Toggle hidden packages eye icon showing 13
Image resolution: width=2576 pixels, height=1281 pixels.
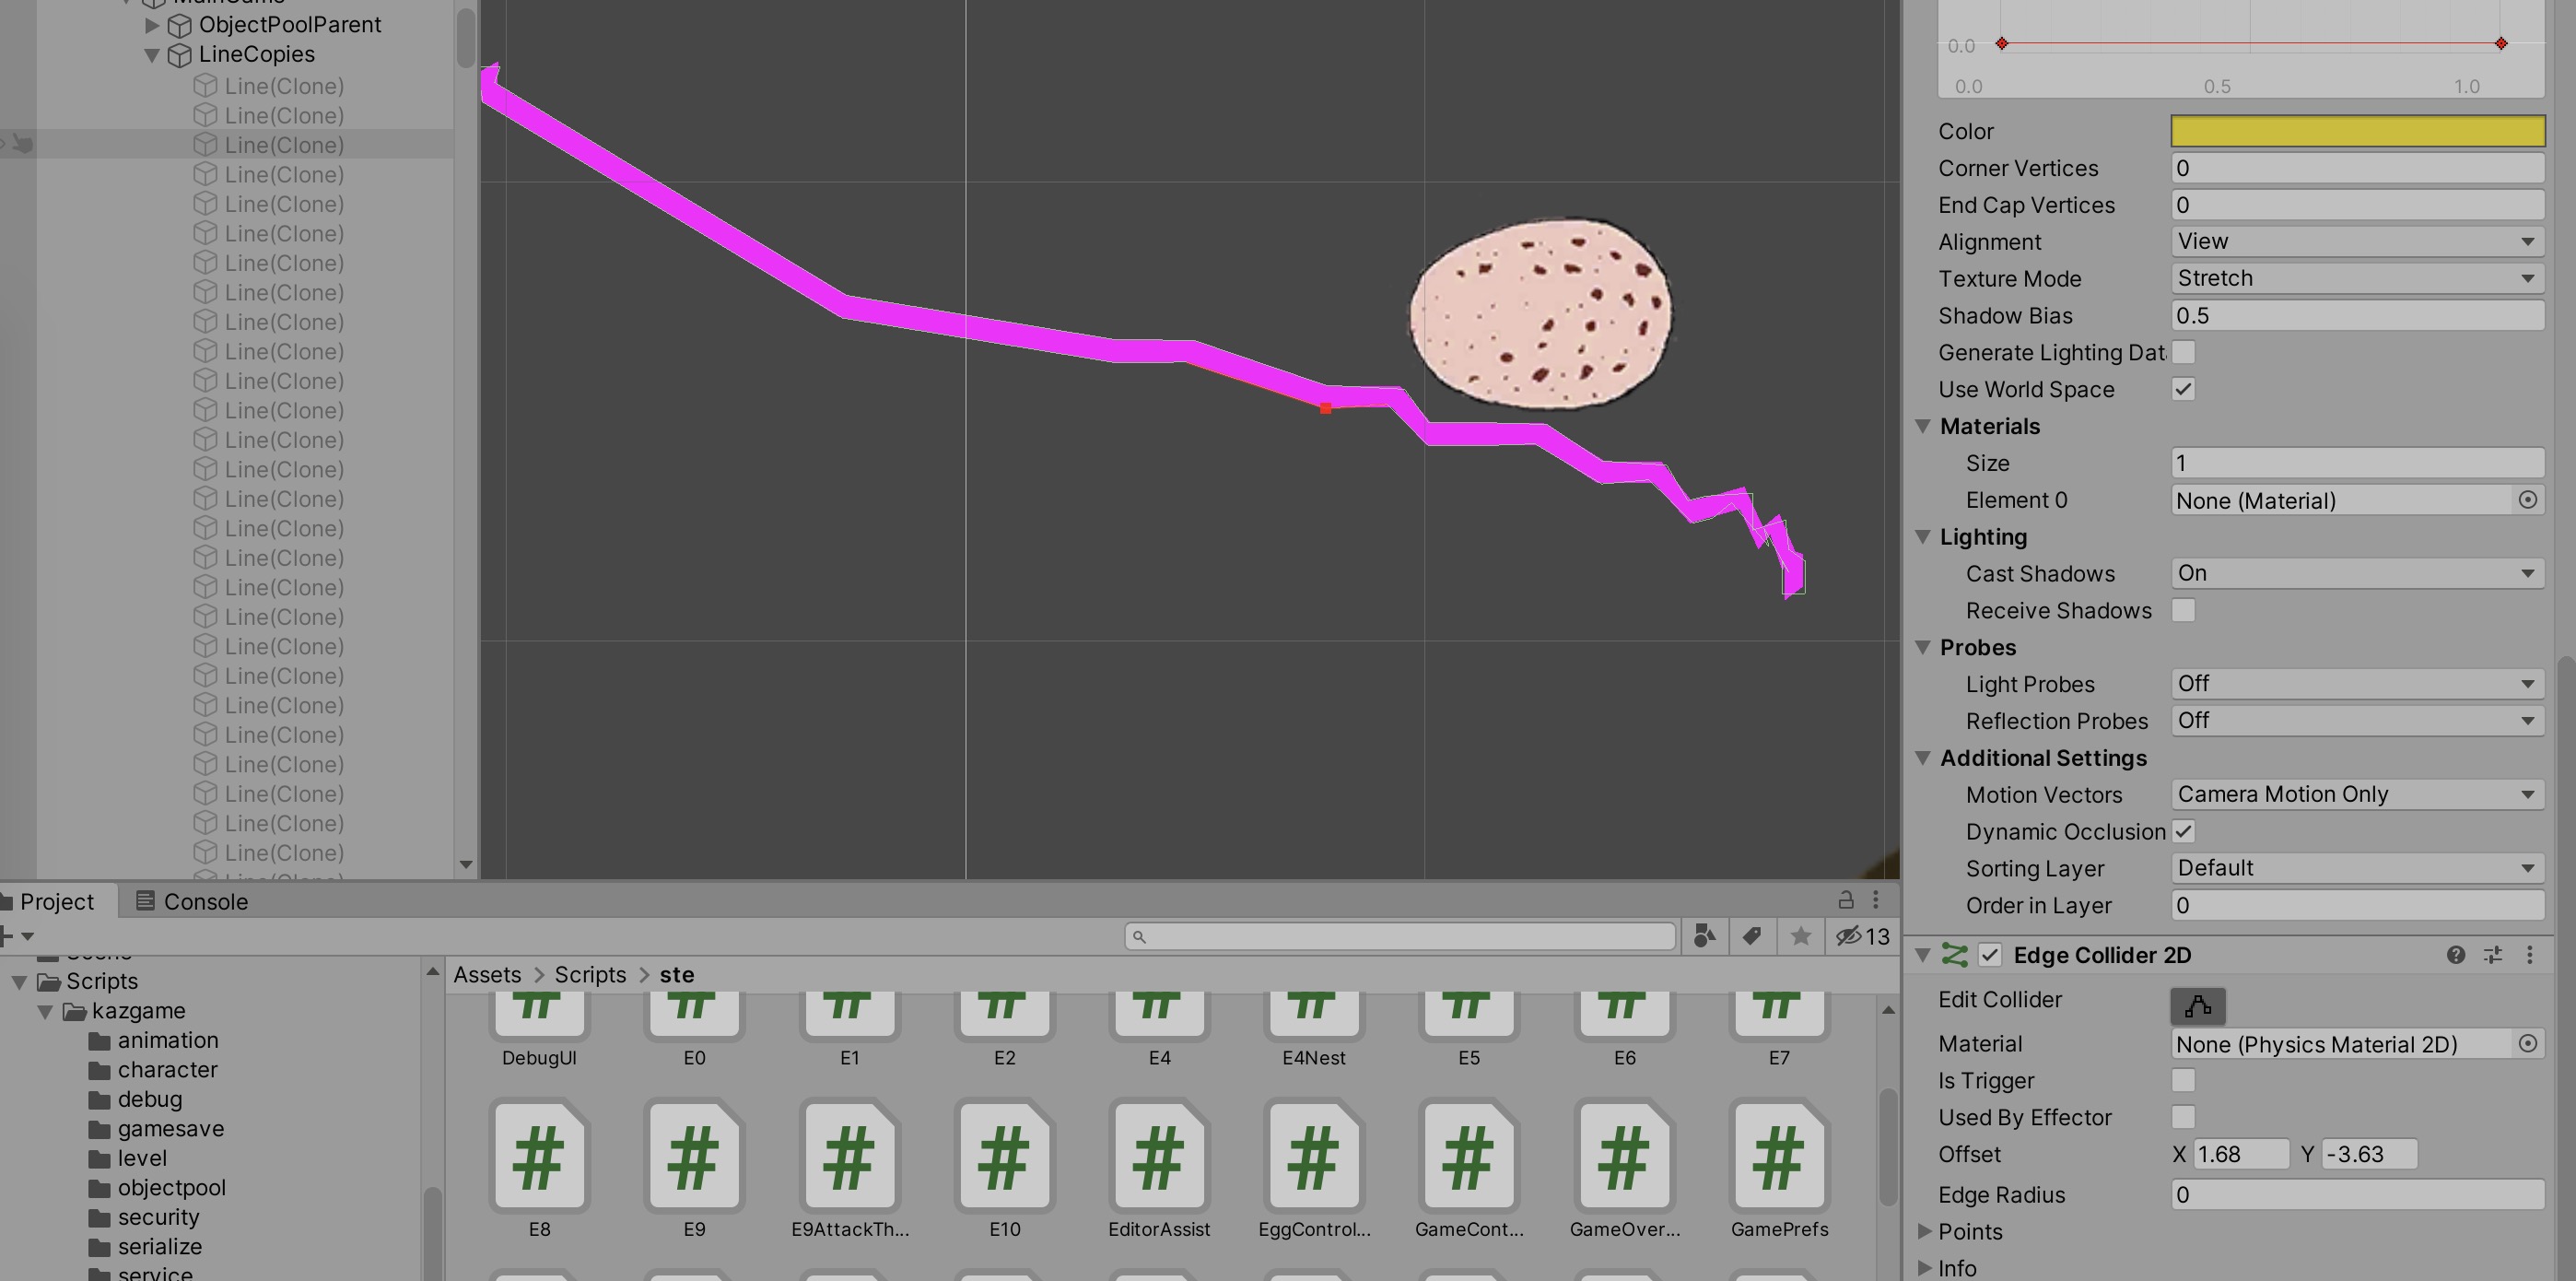click(1863, 936)
